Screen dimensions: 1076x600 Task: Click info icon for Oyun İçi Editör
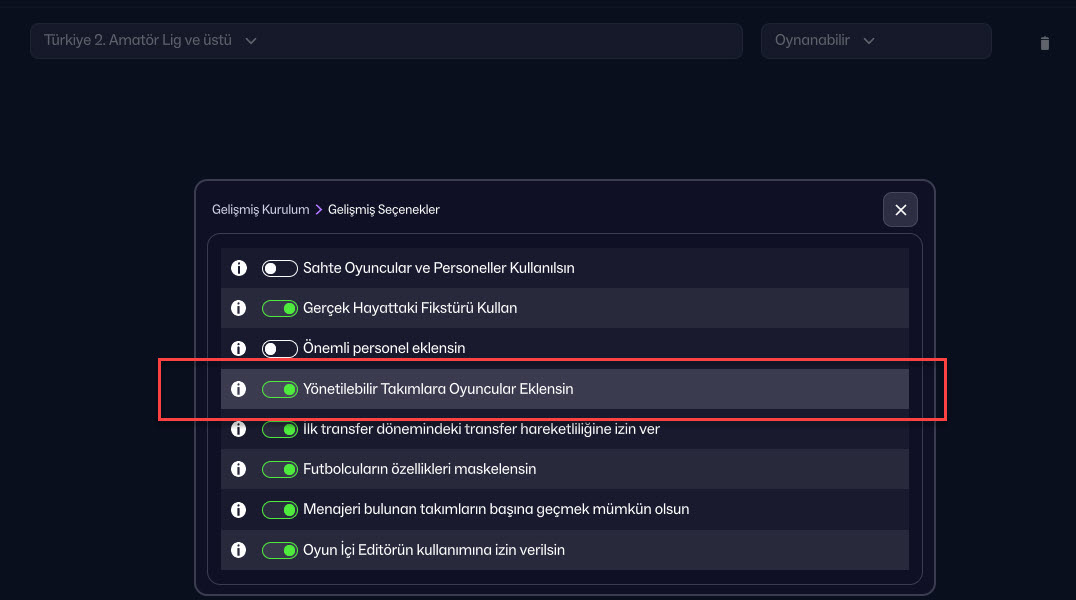238,550
